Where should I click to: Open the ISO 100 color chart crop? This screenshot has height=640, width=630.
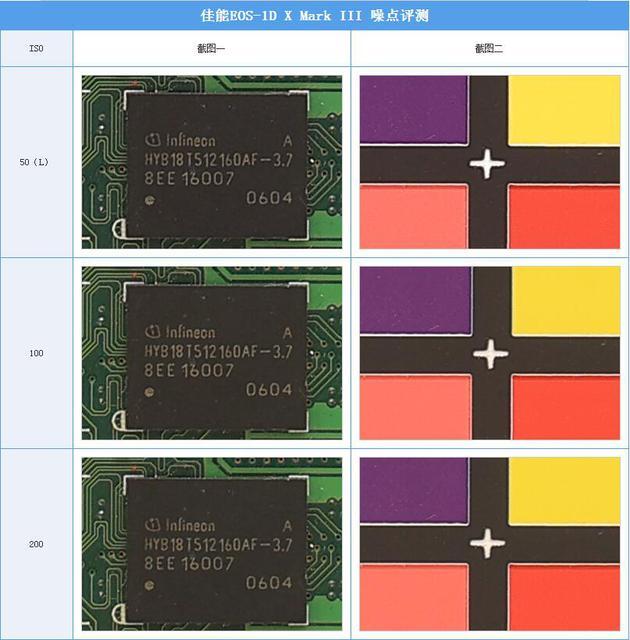tap(490, 353)
